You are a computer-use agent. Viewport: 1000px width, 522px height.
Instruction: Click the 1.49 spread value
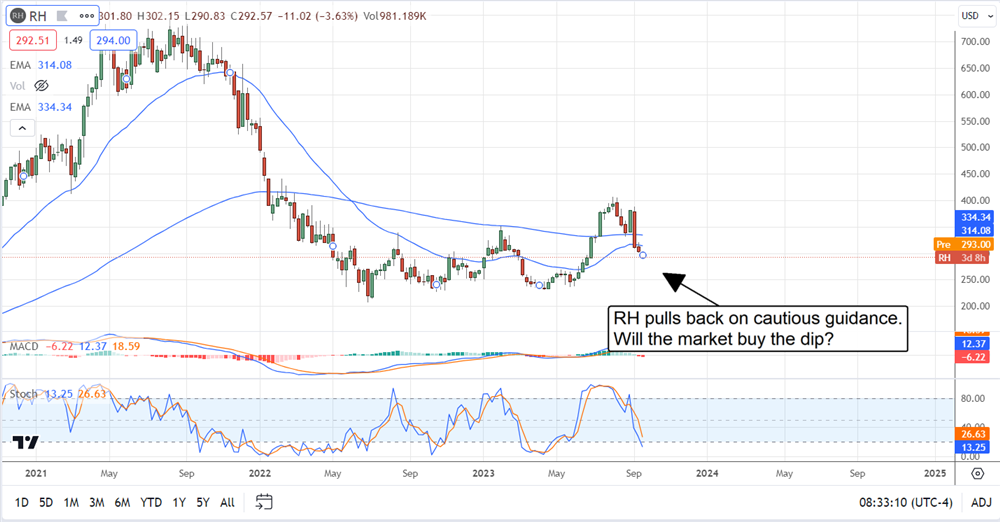73,40
